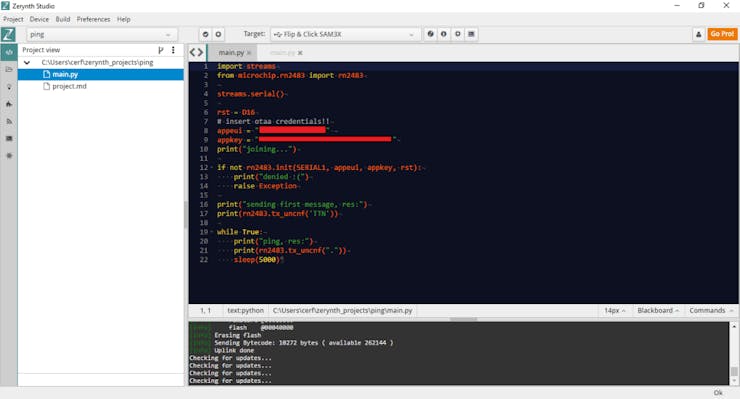The width and height of the screenshot is (740, 399).
Task: Open the Preferences menu
Action: 93,19
